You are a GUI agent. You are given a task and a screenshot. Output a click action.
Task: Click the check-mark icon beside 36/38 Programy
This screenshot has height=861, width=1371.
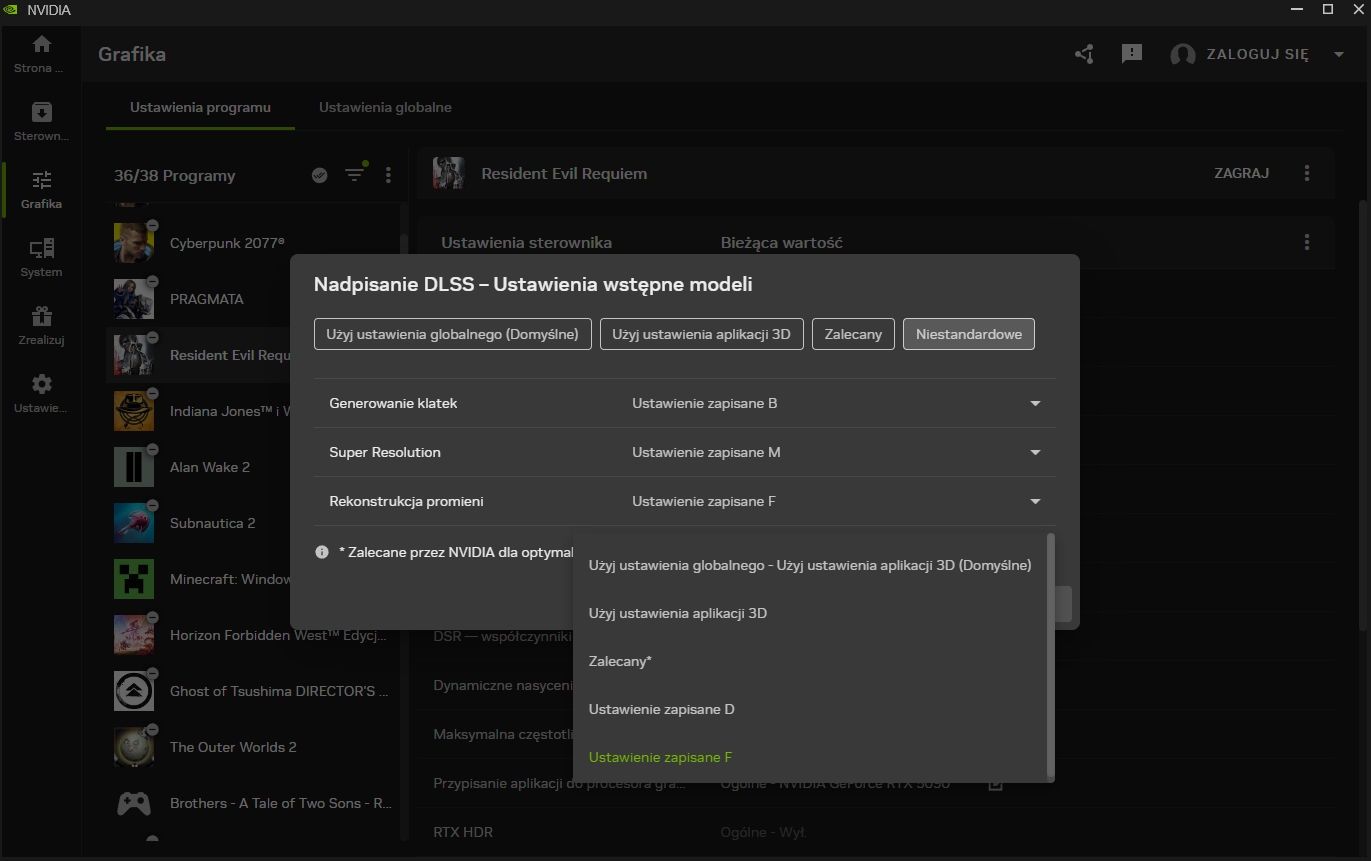tap(320, 175)
